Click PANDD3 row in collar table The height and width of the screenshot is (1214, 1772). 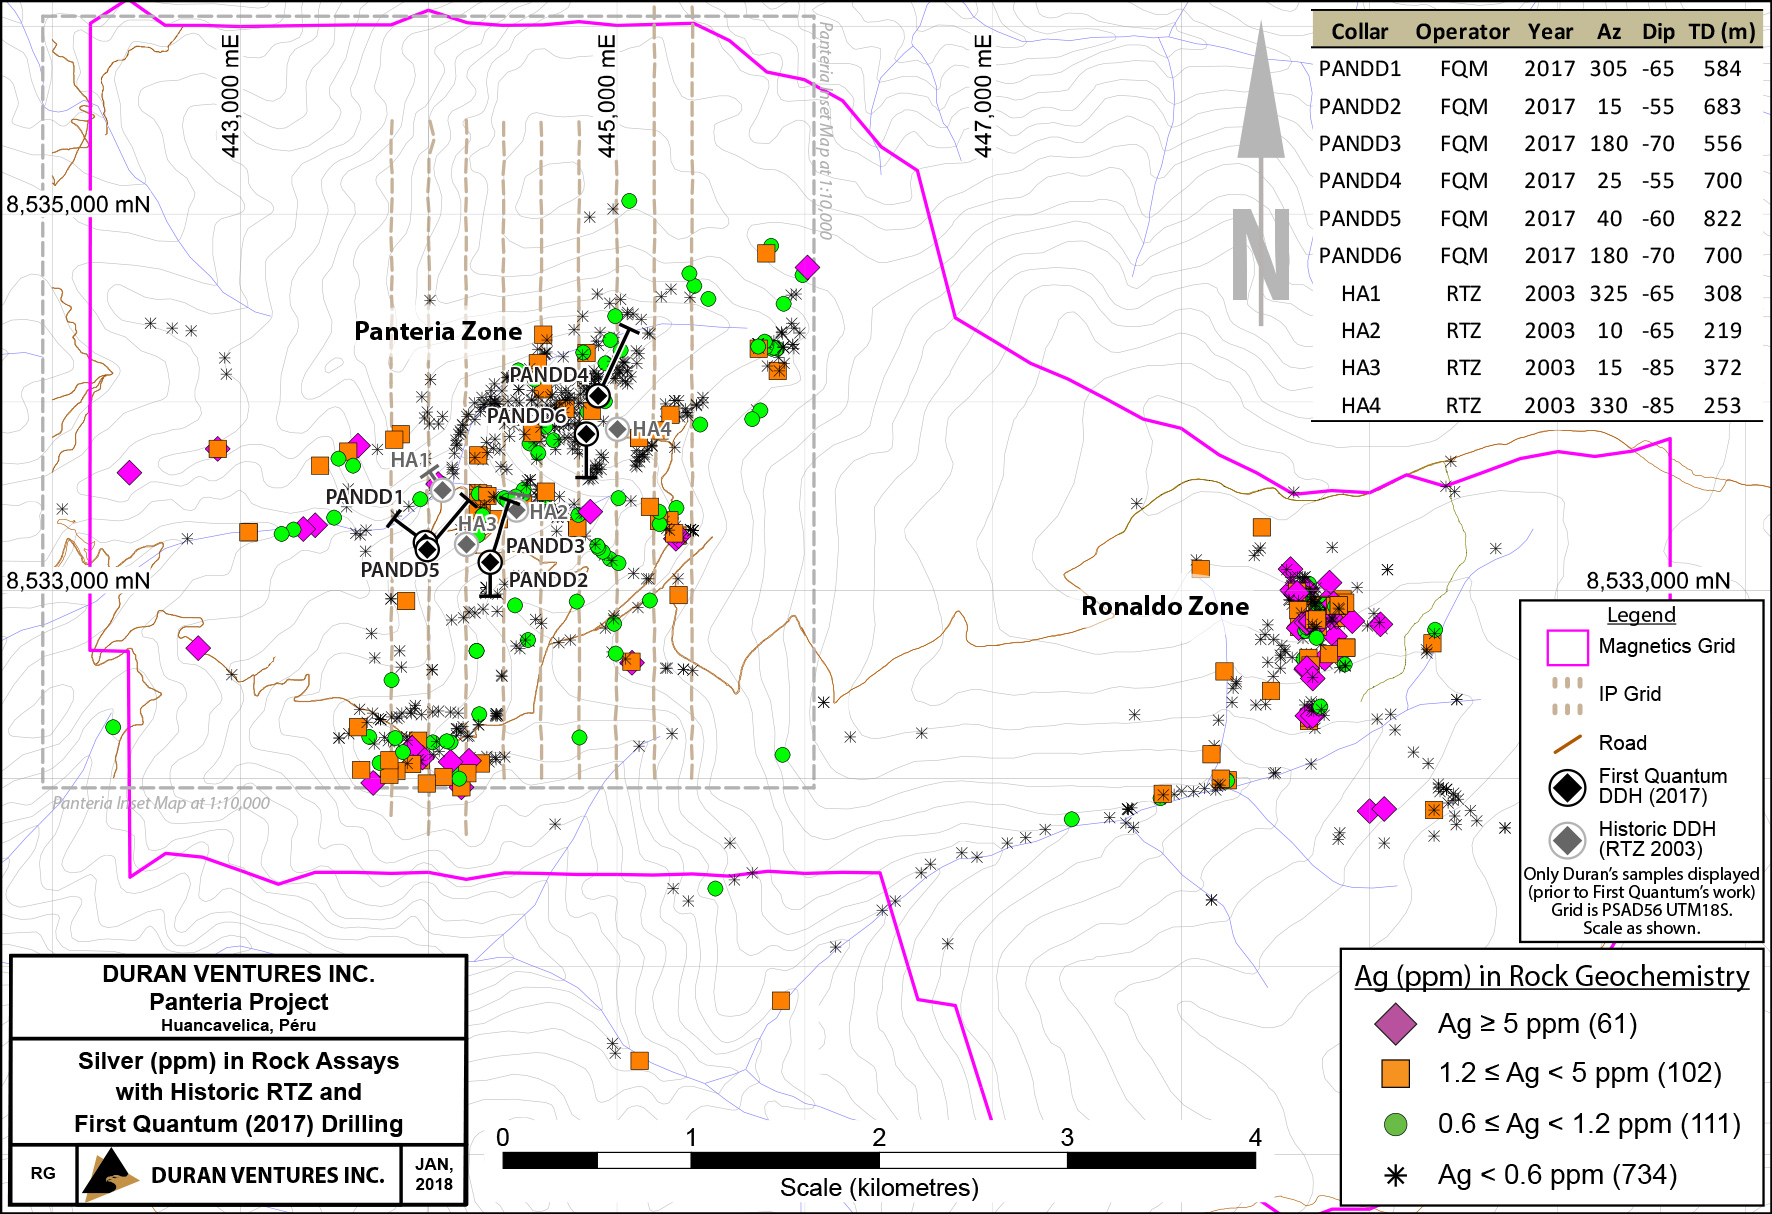click(x=1536, y=144)
